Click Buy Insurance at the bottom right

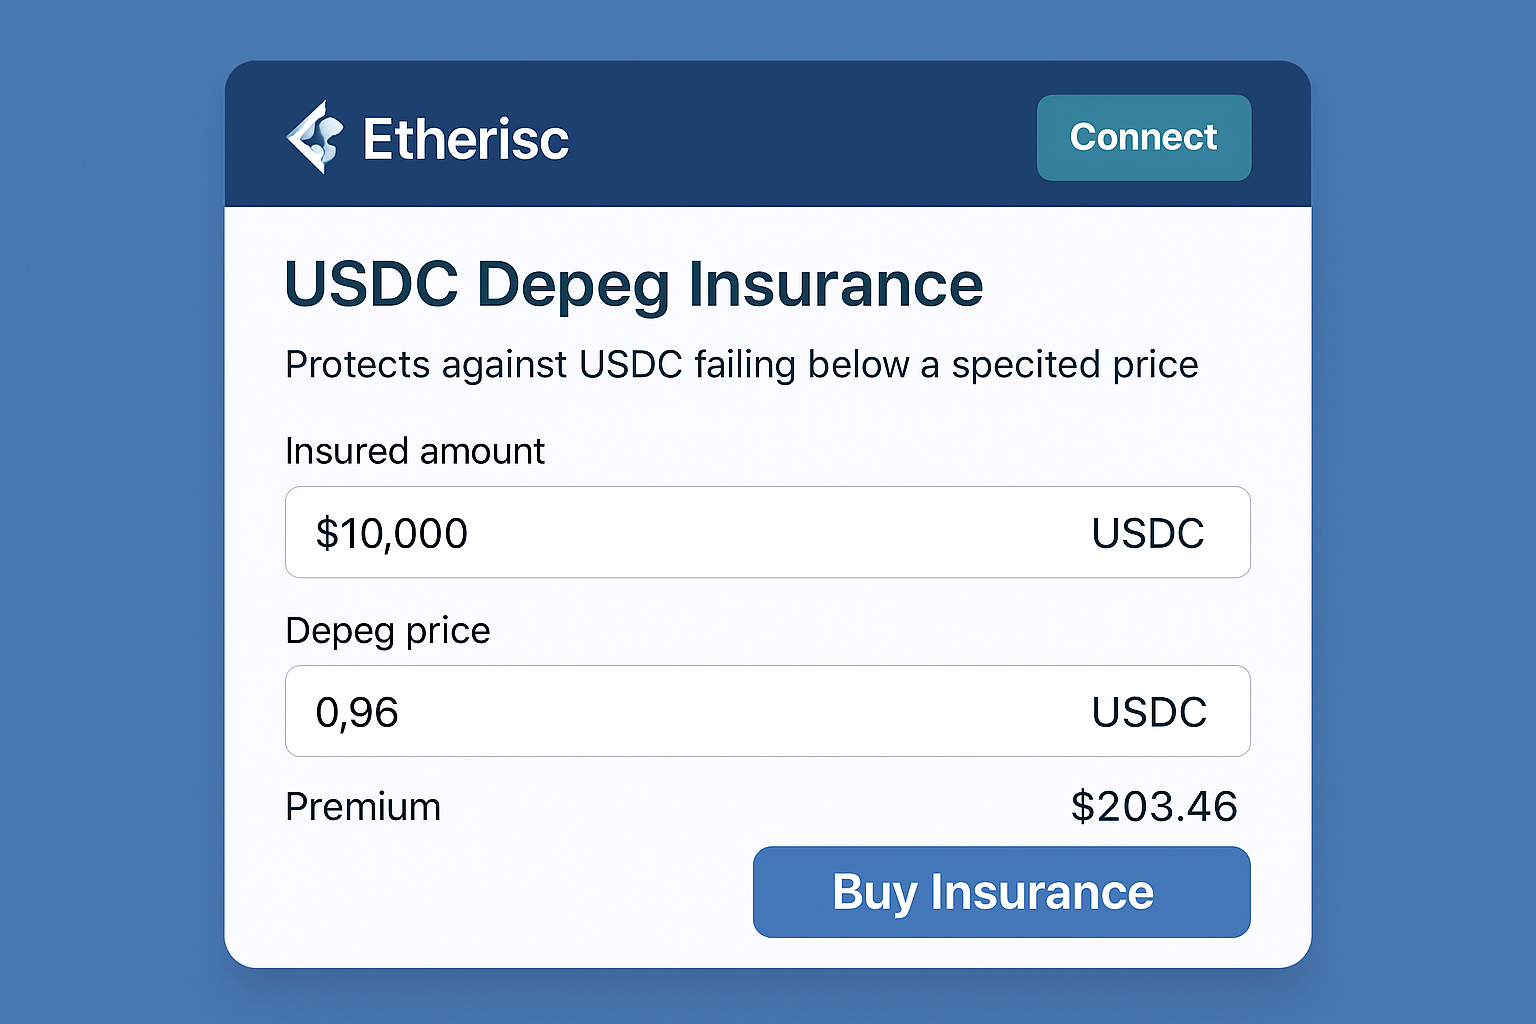(x=1001, y=892)
